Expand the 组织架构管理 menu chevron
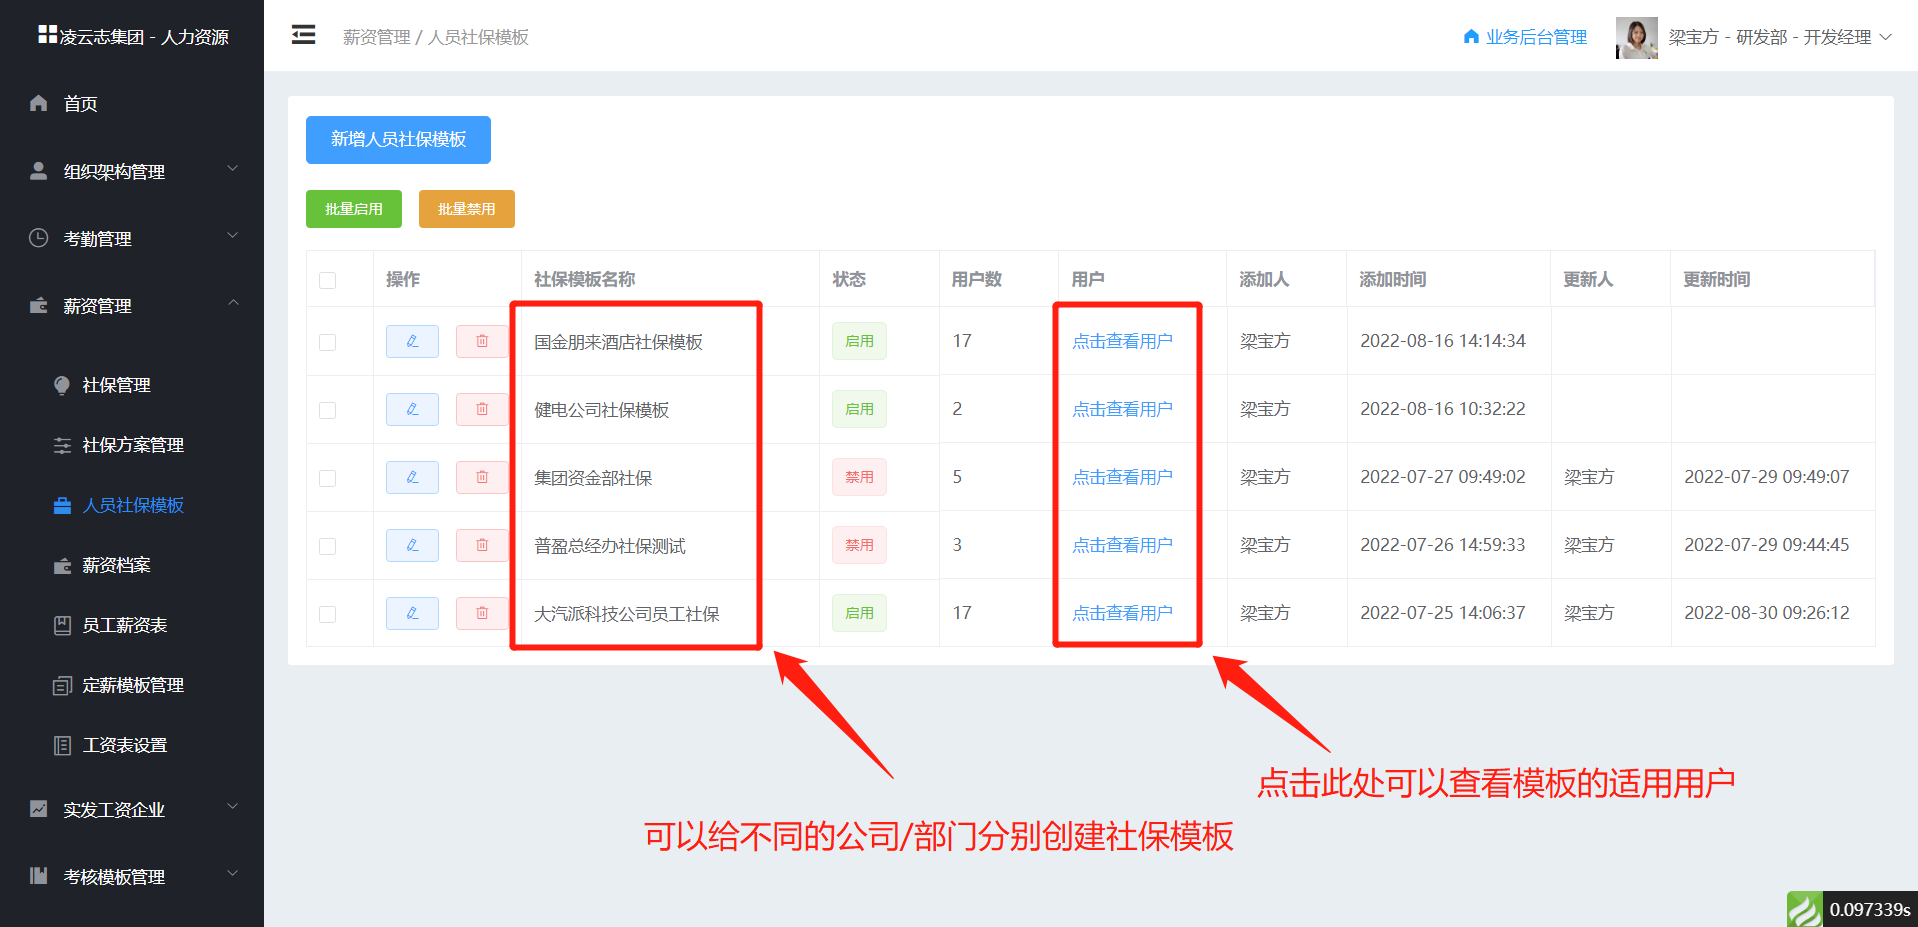1918x927 pixels. [x=232, y=169]
